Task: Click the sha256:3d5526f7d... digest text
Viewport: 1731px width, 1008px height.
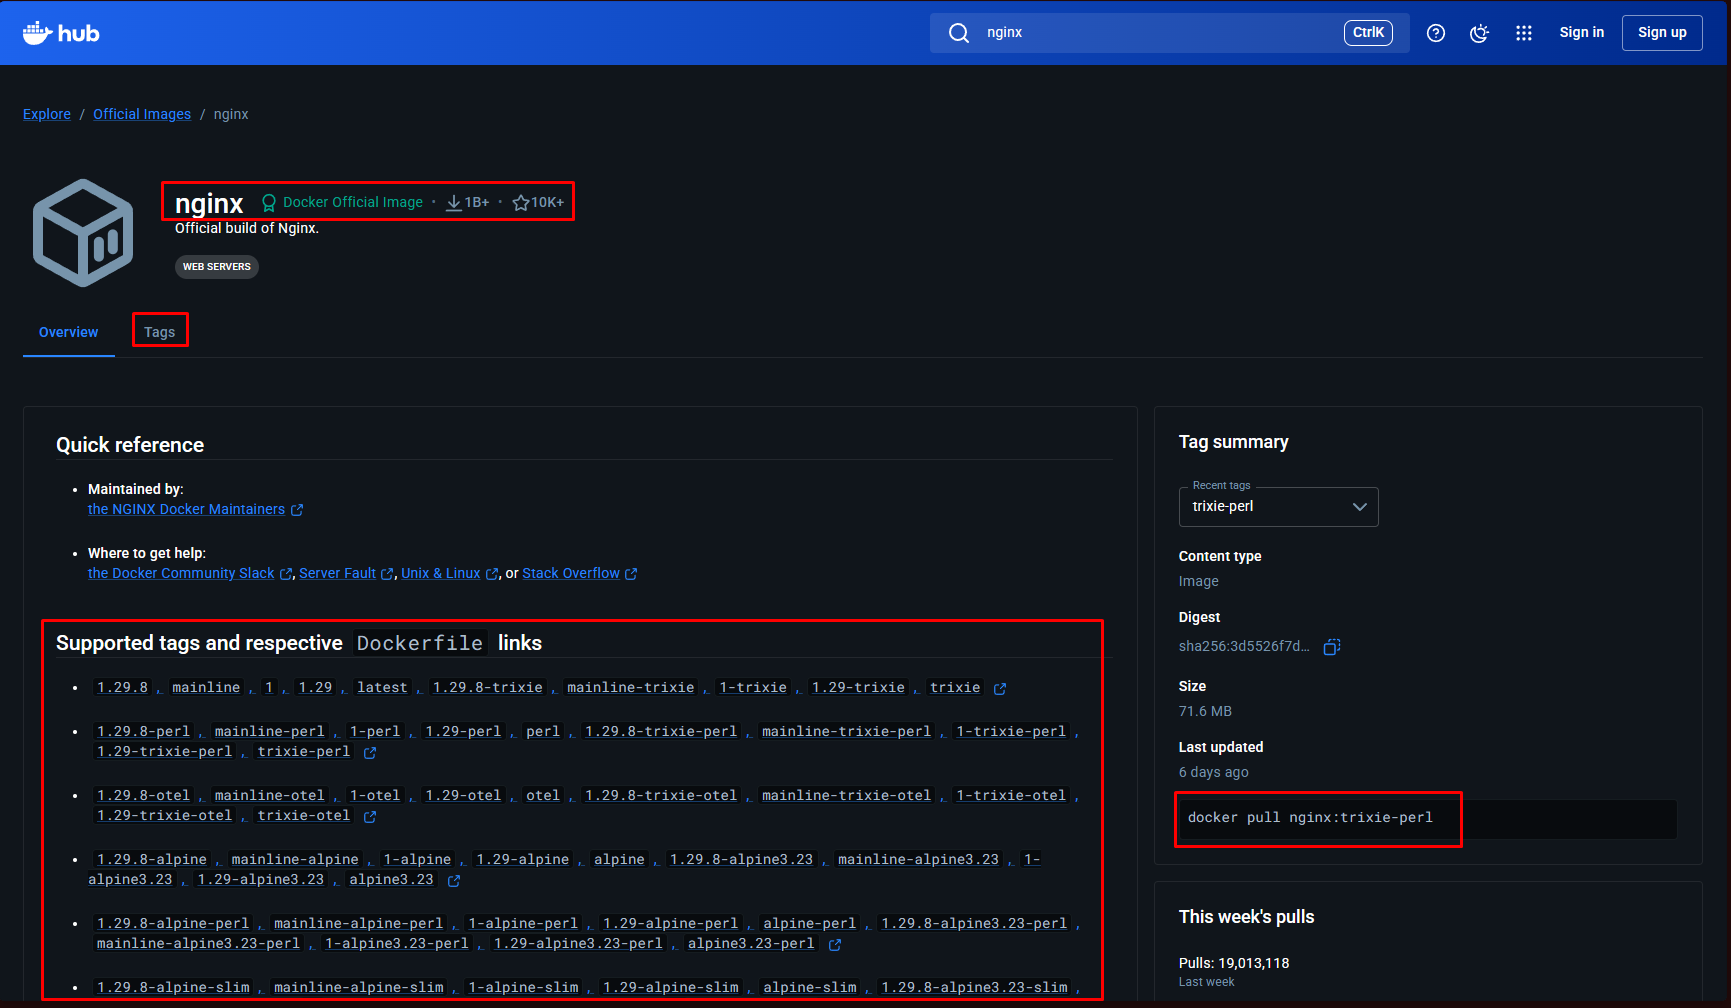Action: click(1244, 646)
